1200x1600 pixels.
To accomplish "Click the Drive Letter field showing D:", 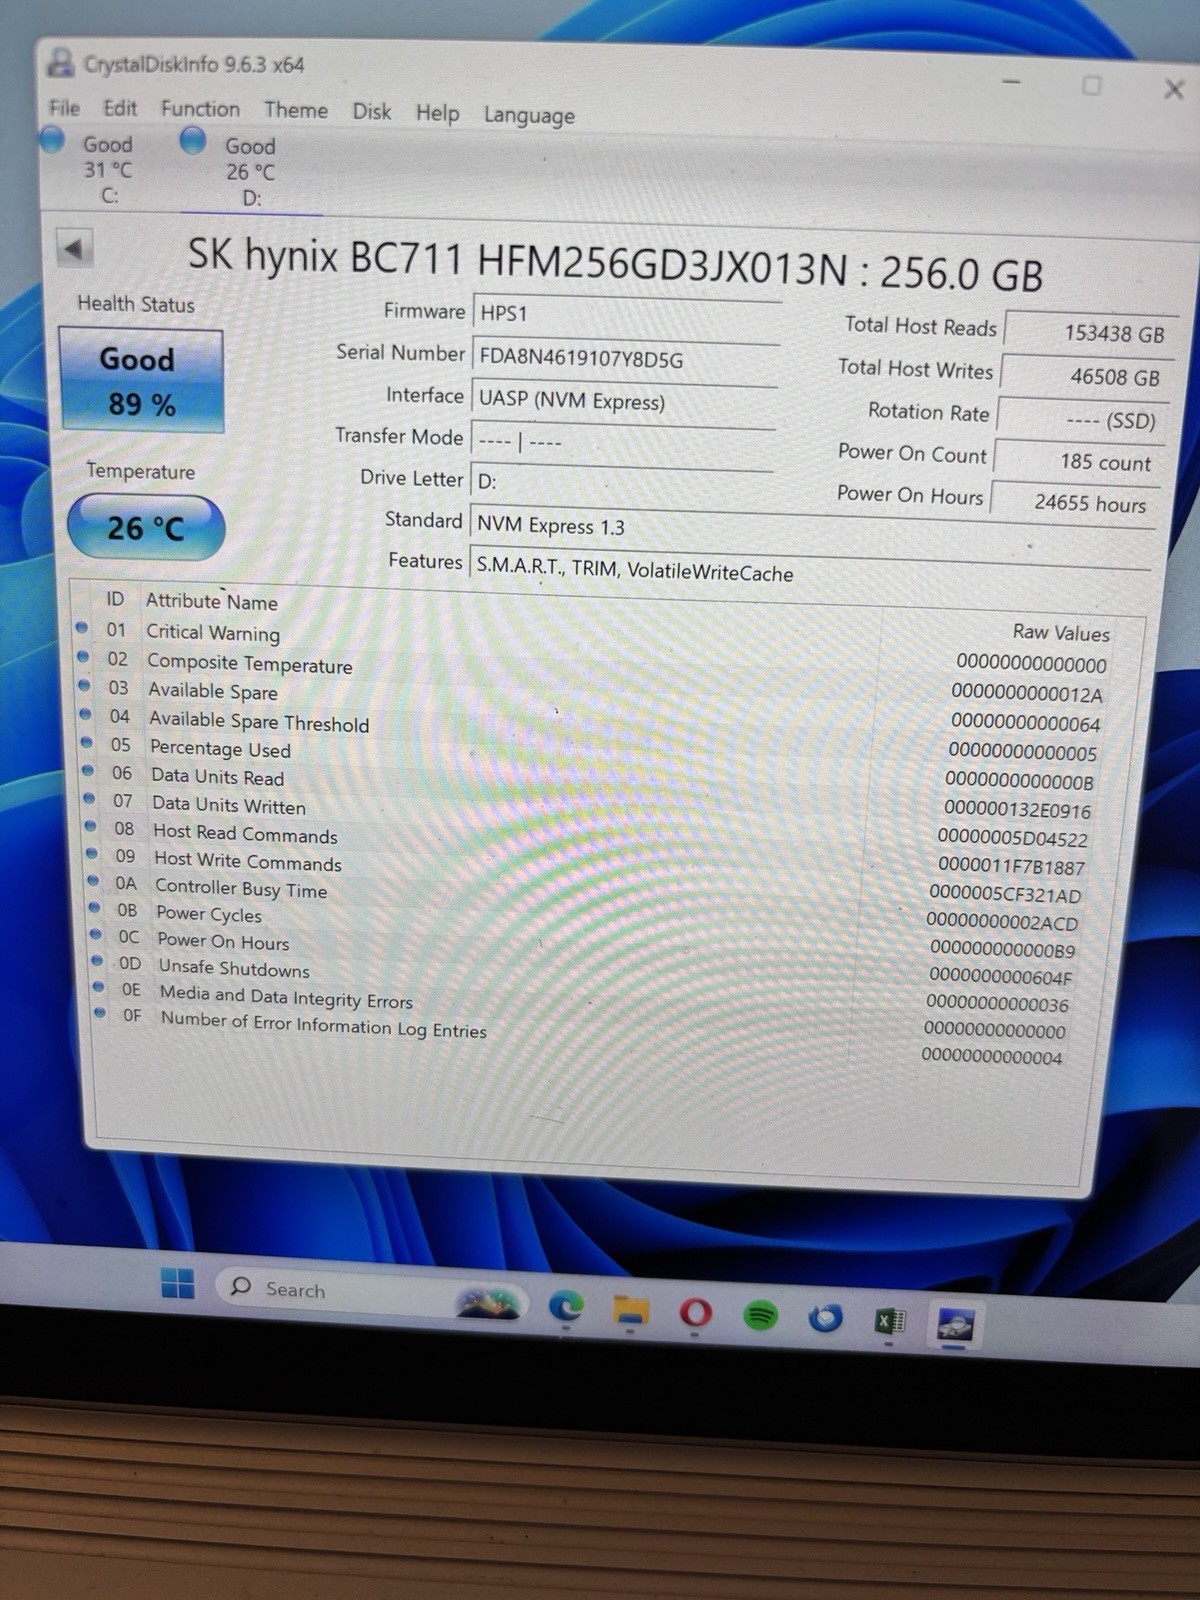I will (x=623, y=483).
